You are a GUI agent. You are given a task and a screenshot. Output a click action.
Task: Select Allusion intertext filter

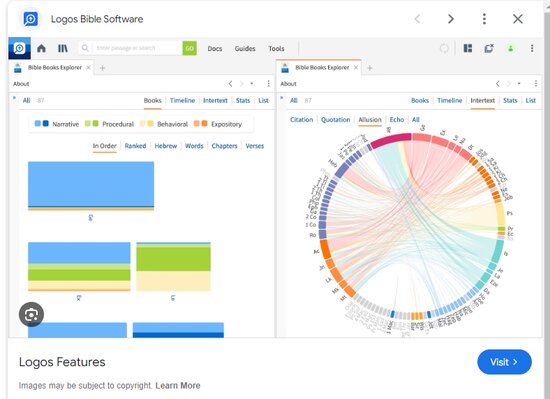click(x=370, y=120)
